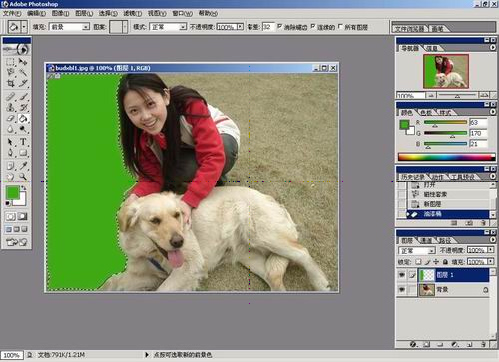Add layer style from Layers panel bottom
499x362 pixels.
point(413,344)
